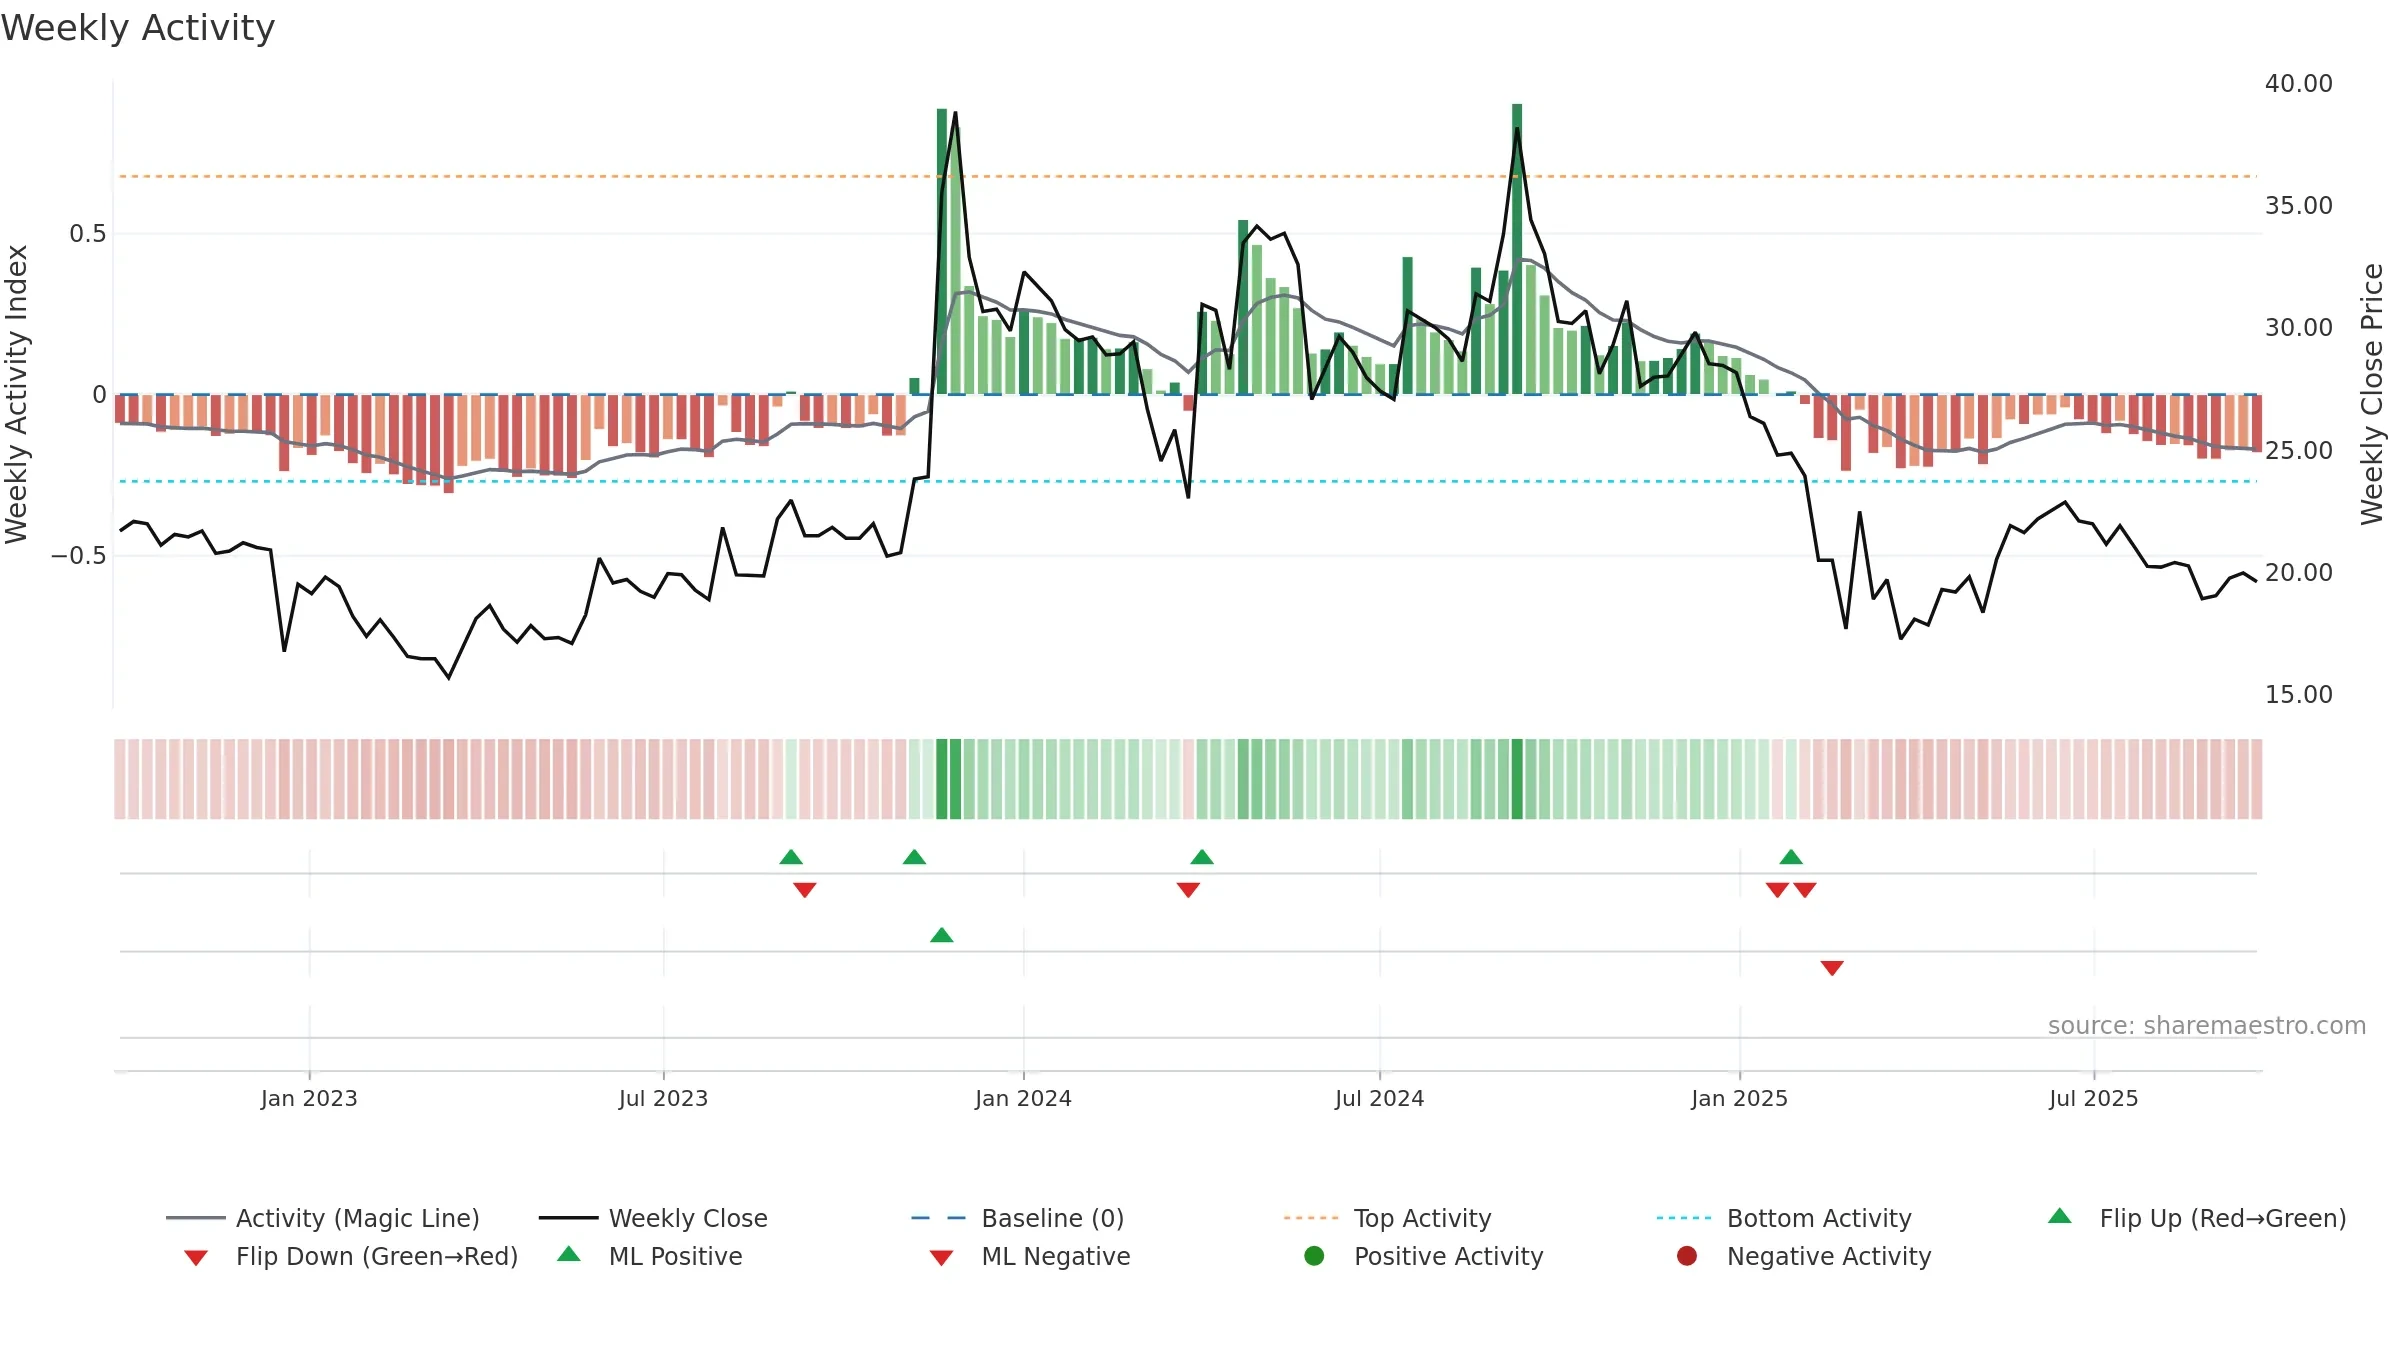Toggle the Activity (Magic Line) legend entry
This screenshot has width=2400, height=1350.
tap(323, 1218)
